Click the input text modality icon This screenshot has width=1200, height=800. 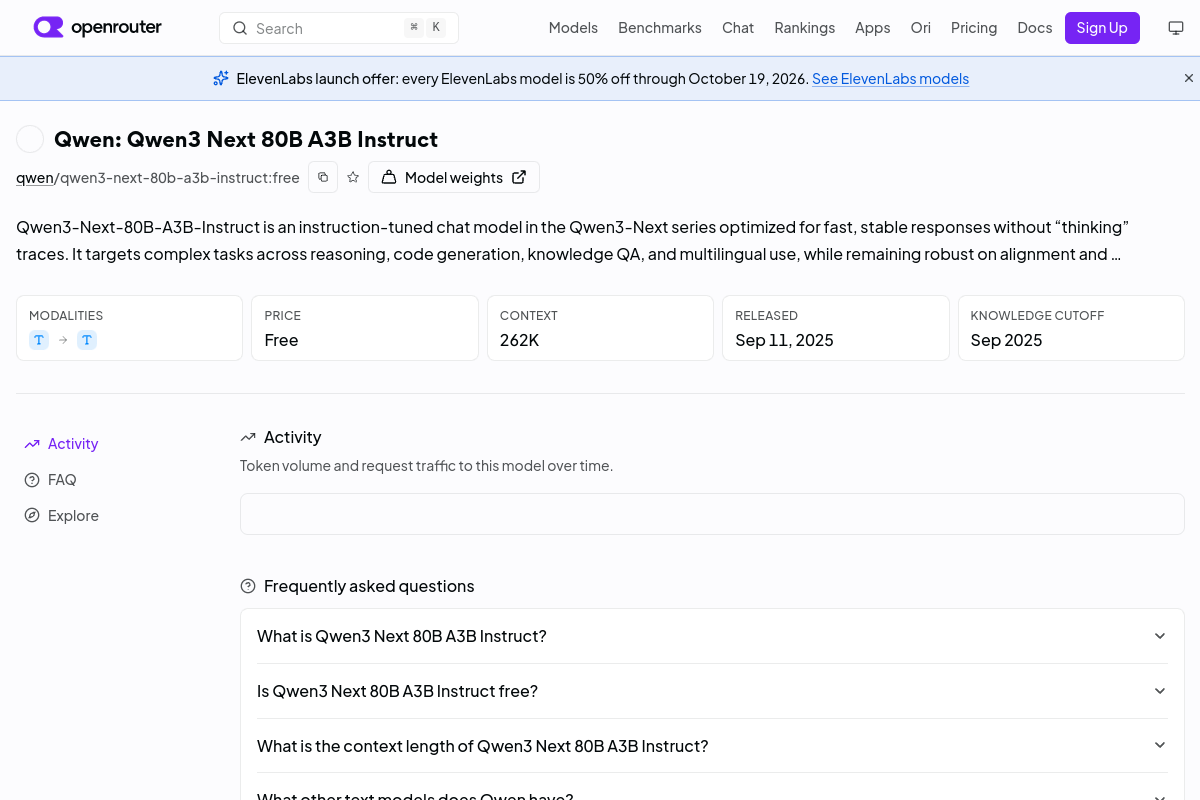pyautogui.click(x=39, y=340)
